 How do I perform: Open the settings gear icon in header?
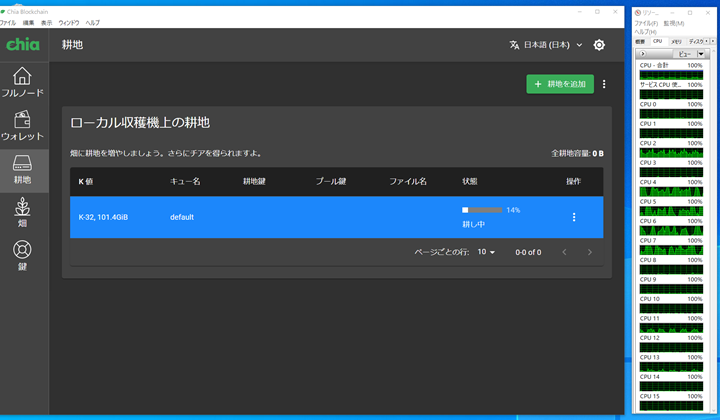pos(599,45)
